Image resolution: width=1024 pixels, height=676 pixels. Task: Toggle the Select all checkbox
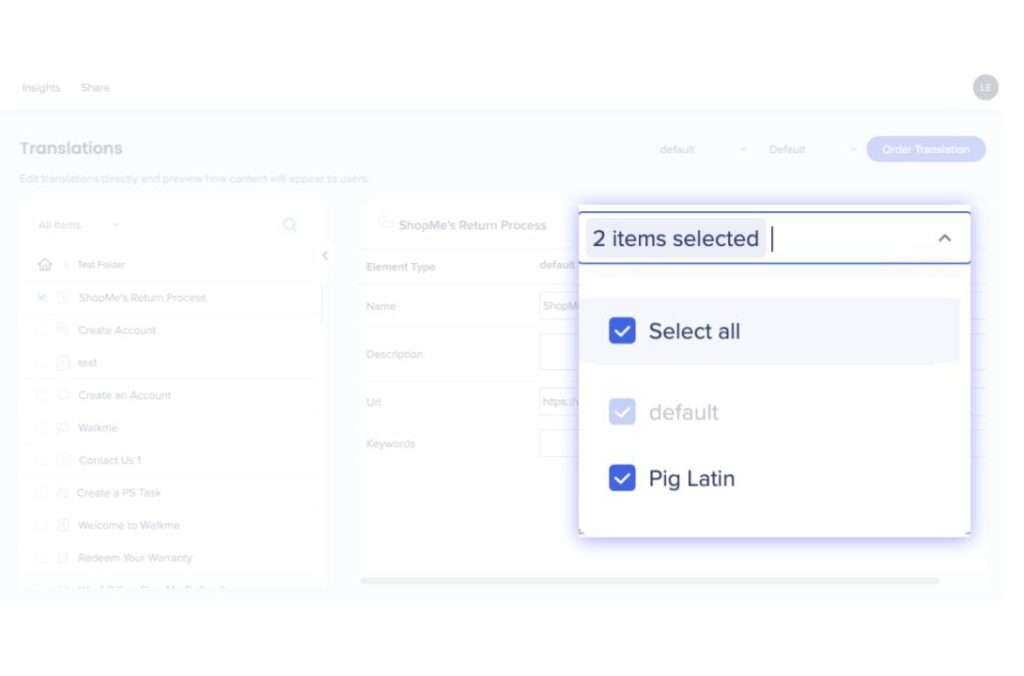point(622,331)
